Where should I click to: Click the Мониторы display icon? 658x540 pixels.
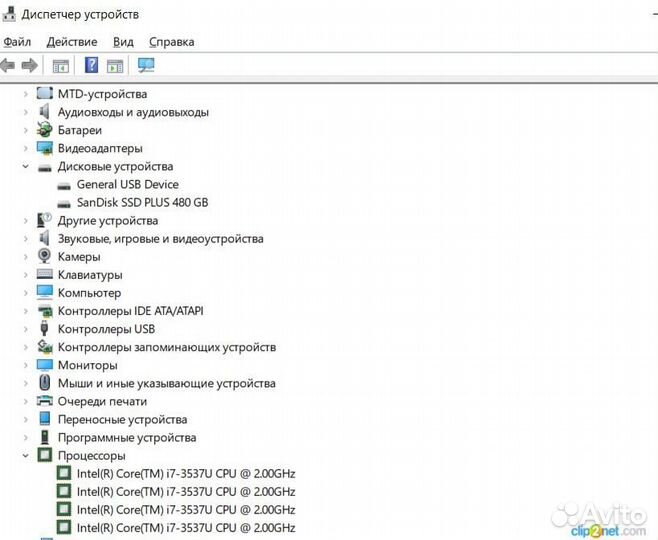pyautogui.click(x=44, y=365)
